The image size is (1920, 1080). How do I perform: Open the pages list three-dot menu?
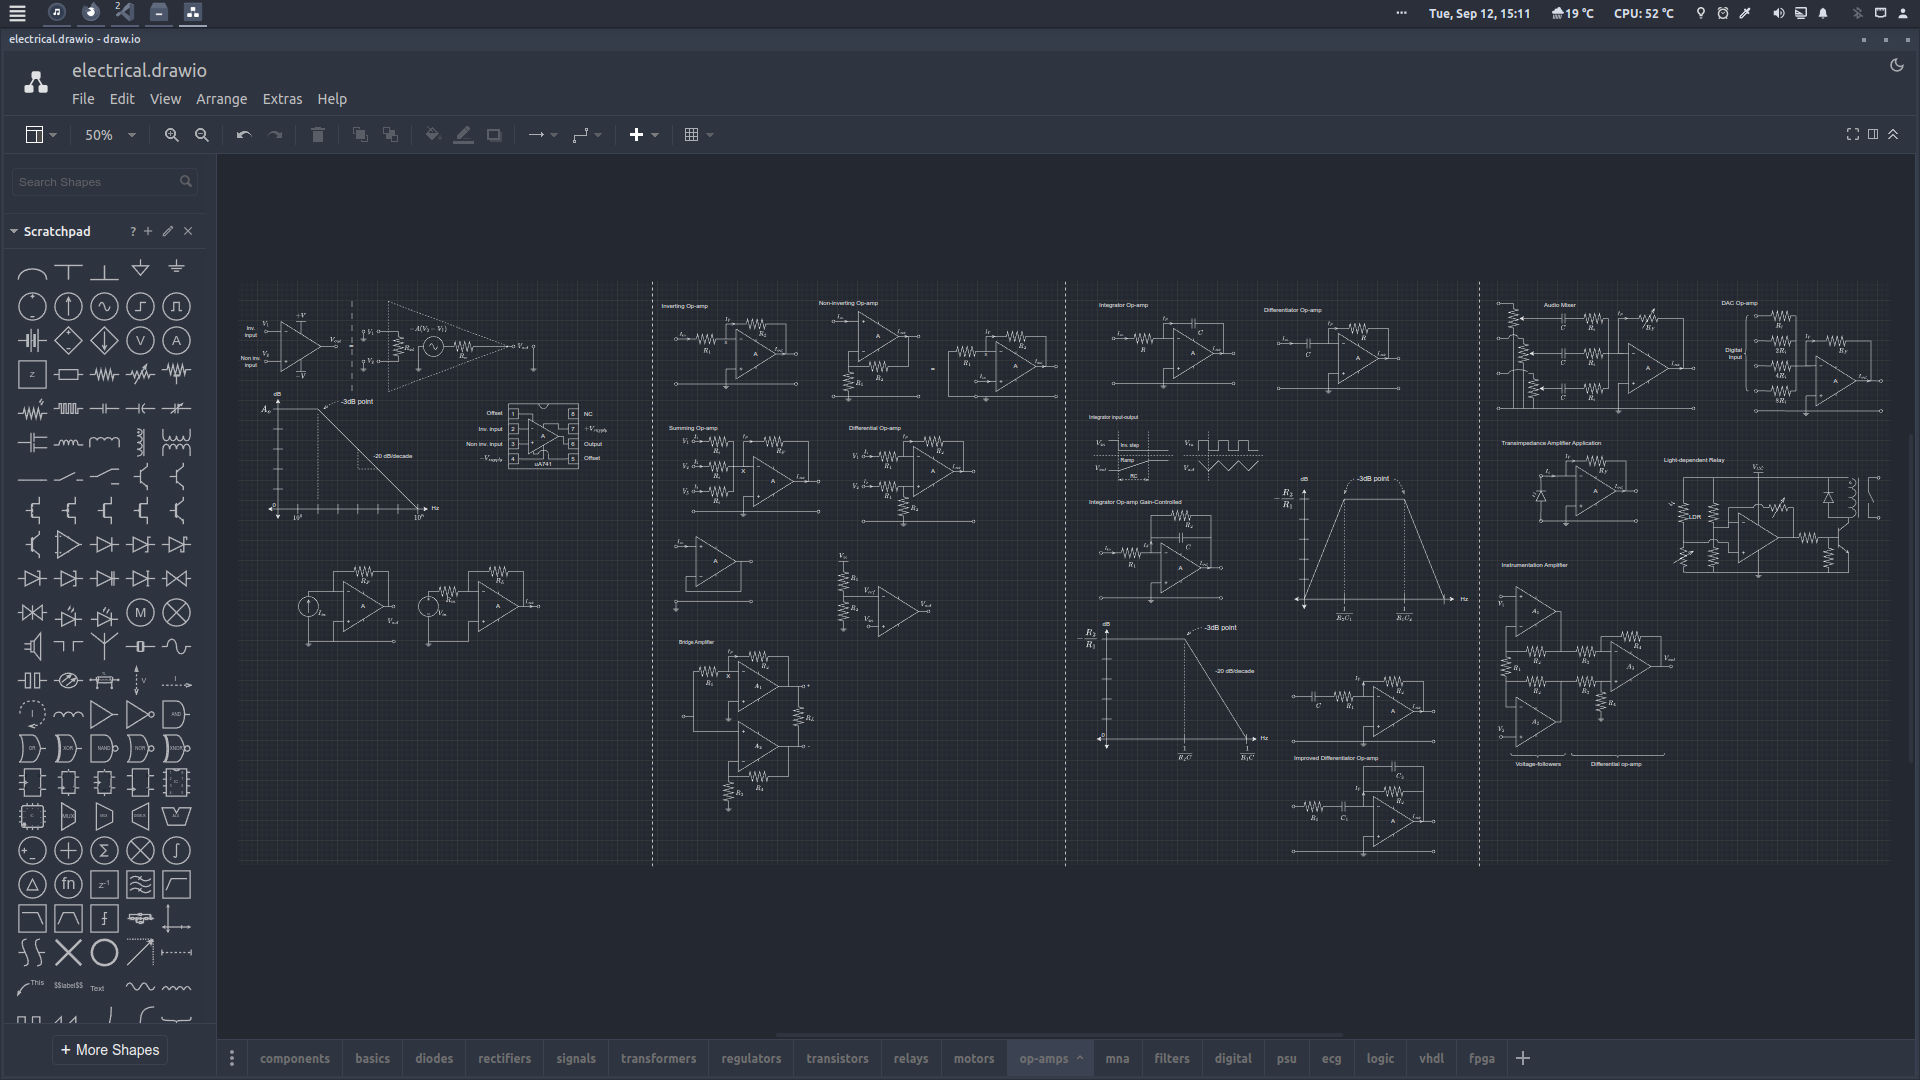pyautogui.click(x=232, y=1058)
